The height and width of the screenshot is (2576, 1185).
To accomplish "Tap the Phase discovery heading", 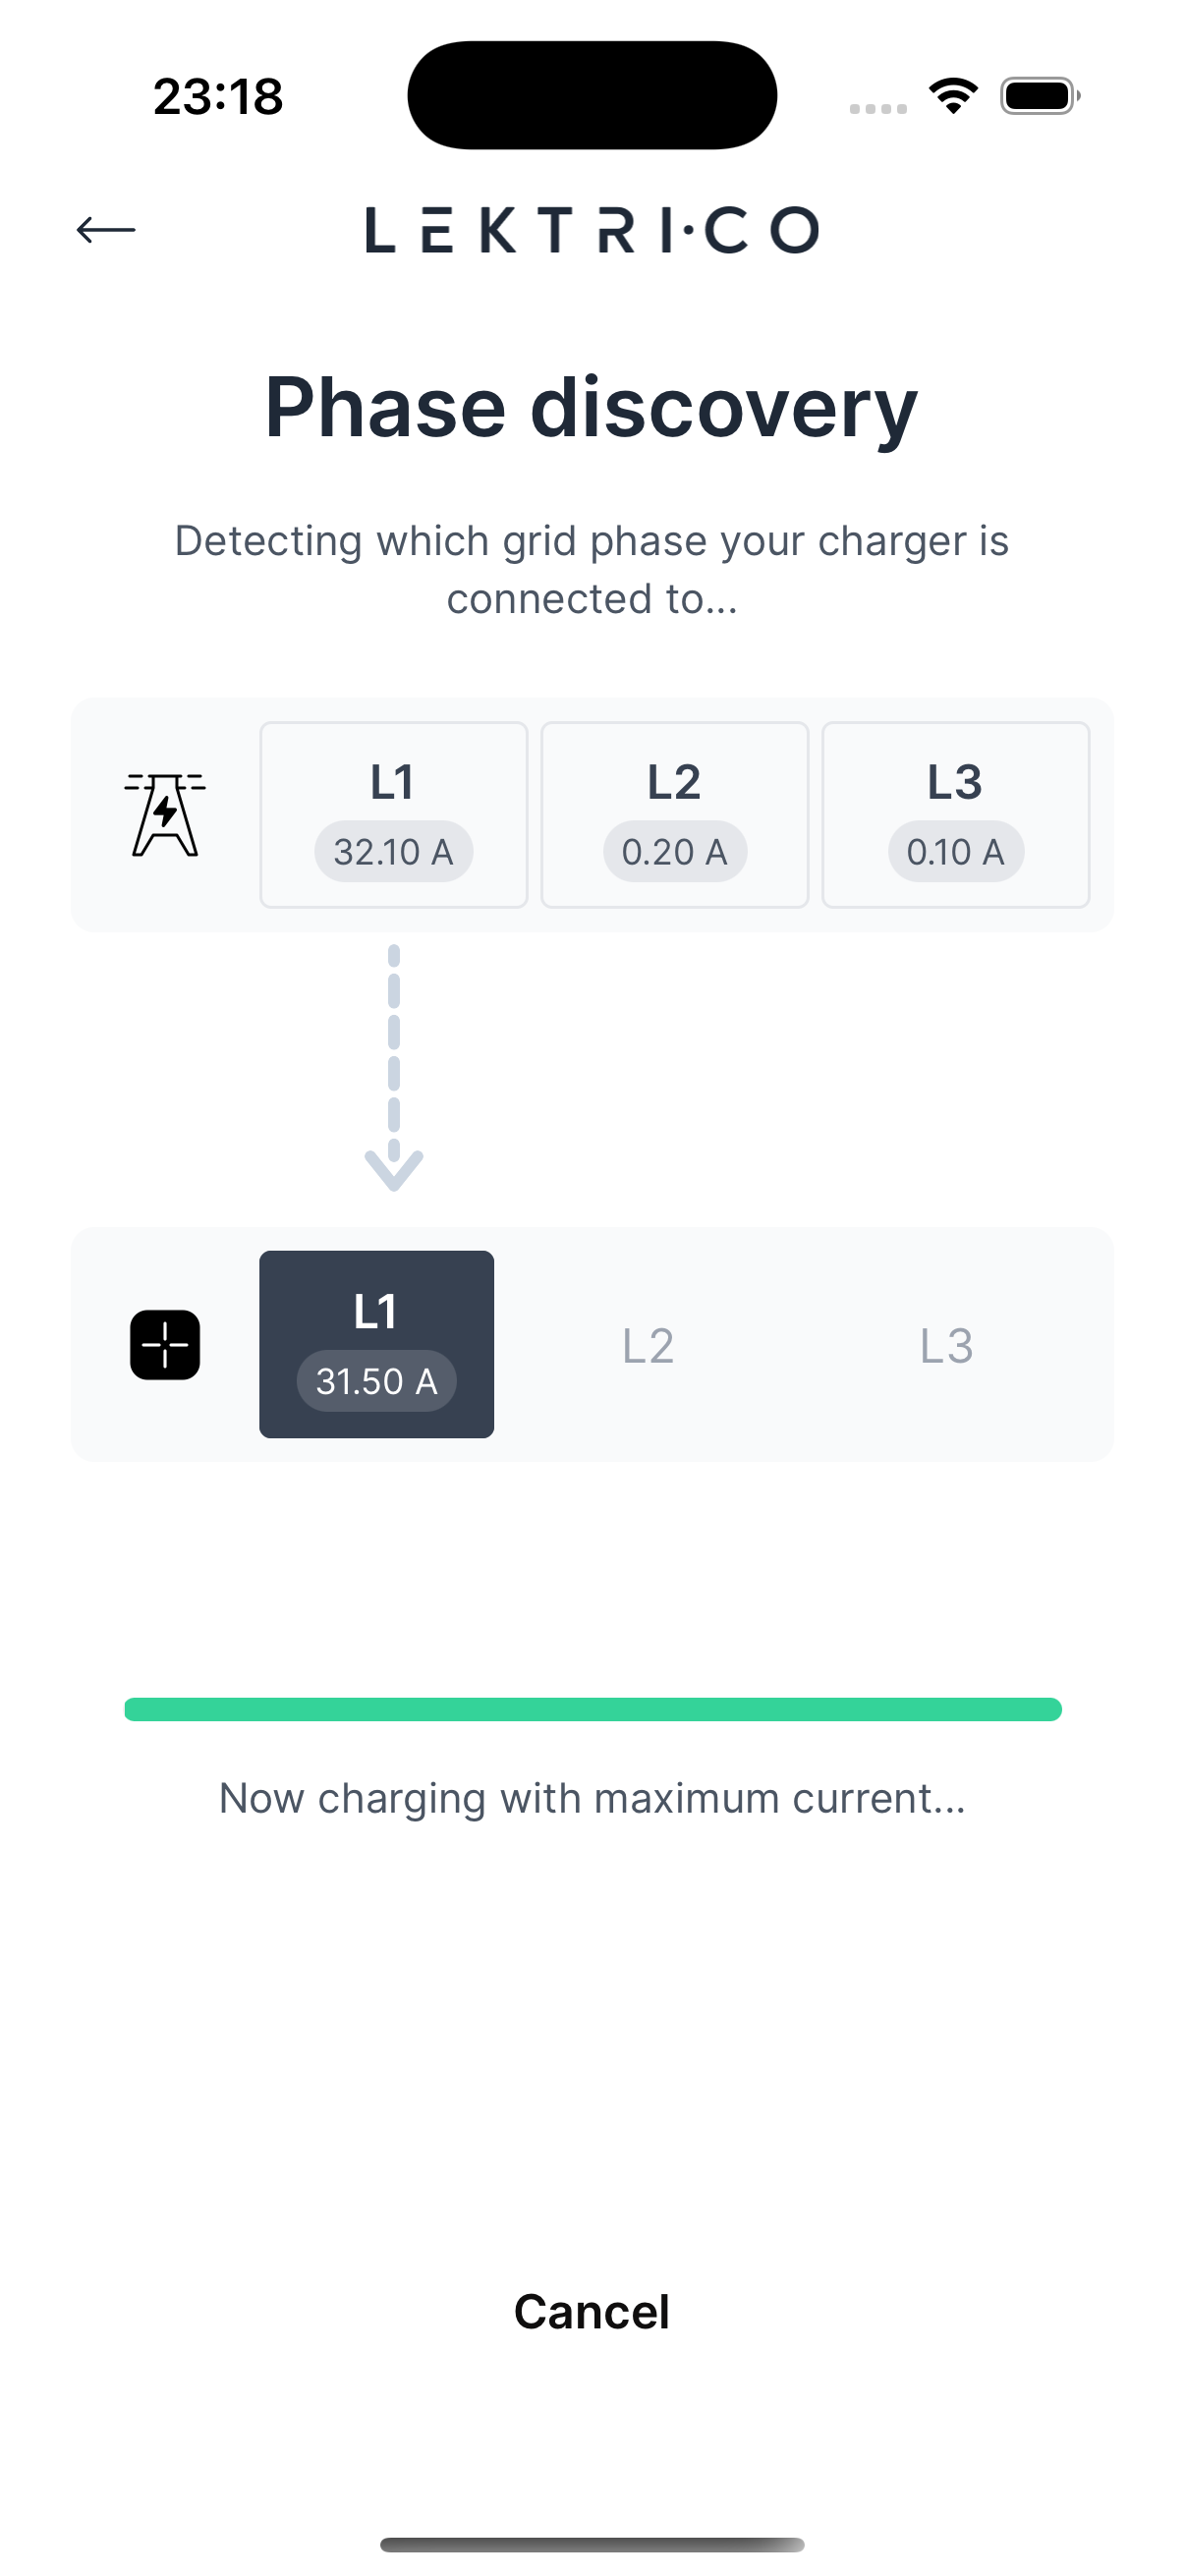I will coord(592,408).
